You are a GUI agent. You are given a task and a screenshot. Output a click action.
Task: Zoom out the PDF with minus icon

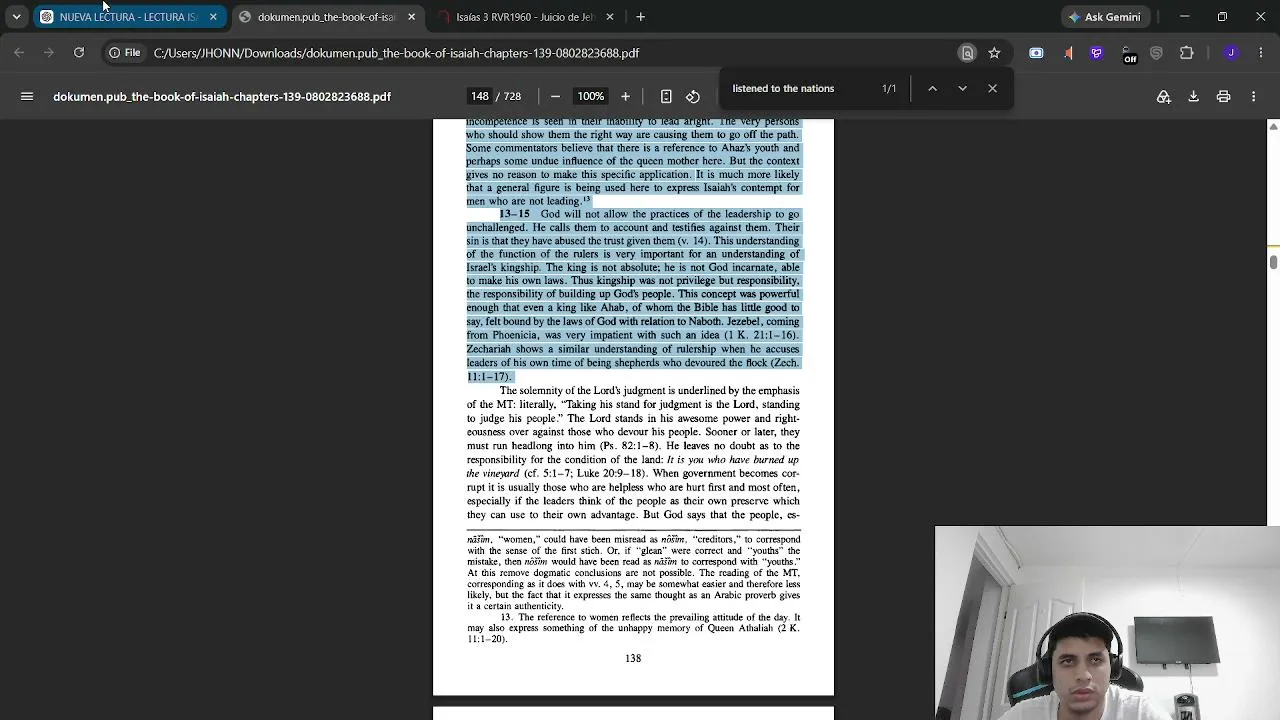tap(555, 96)
